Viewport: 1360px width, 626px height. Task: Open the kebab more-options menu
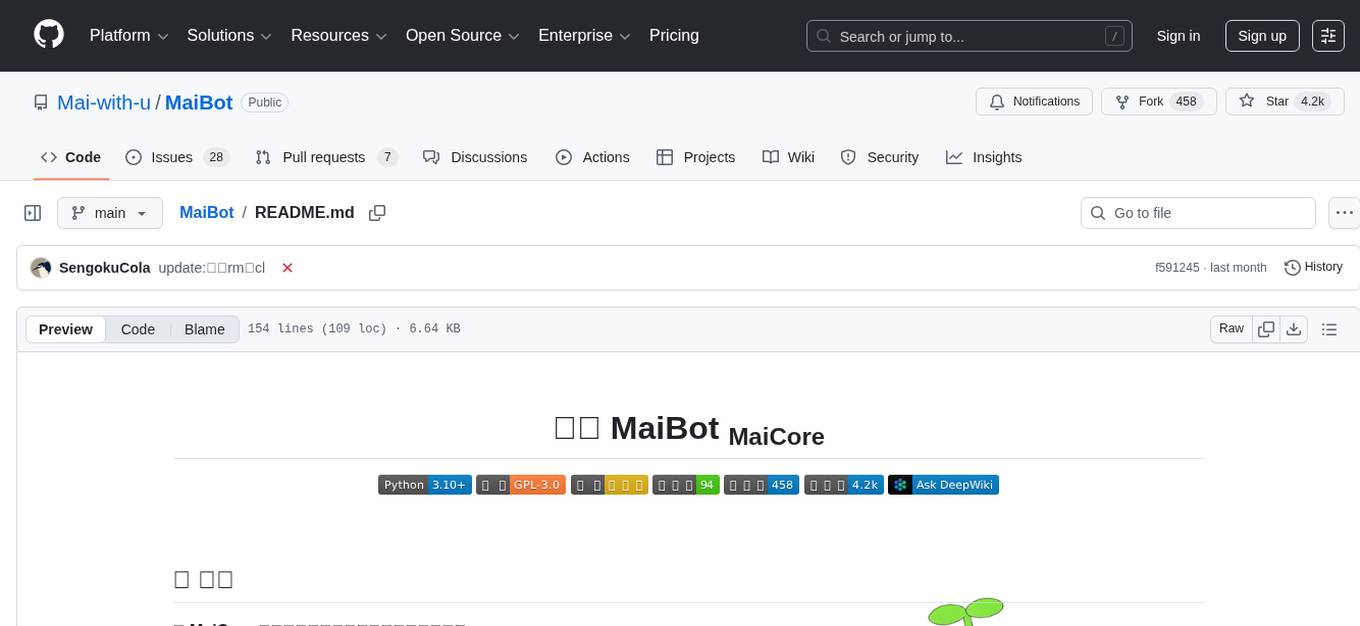click(1344, 212)
